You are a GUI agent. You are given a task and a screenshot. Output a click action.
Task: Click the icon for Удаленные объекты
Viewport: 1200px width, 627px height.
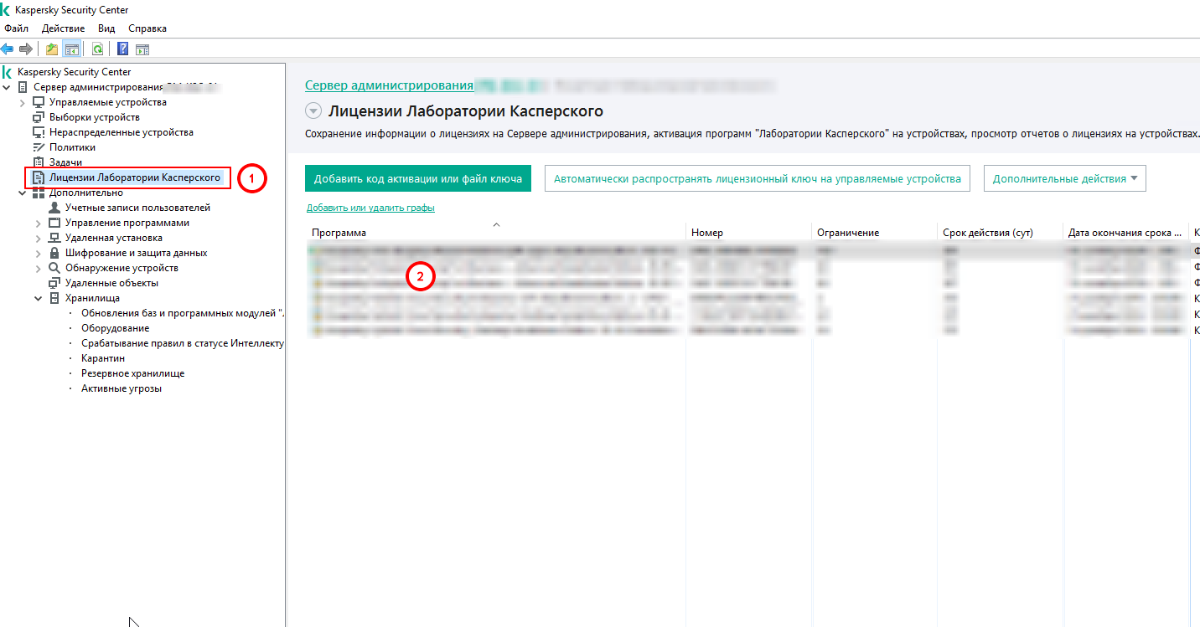click(55, 283)
